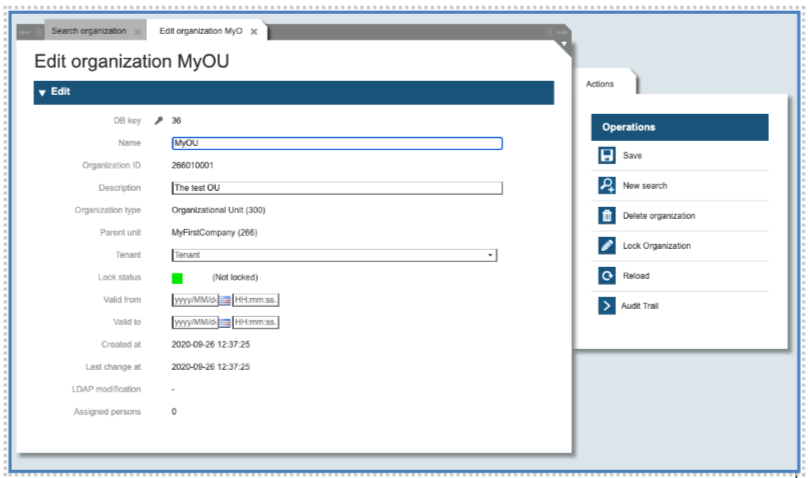The image size is (808, 478).
Task: Click the Reload circular arrow icon
Action: point(606,276)
